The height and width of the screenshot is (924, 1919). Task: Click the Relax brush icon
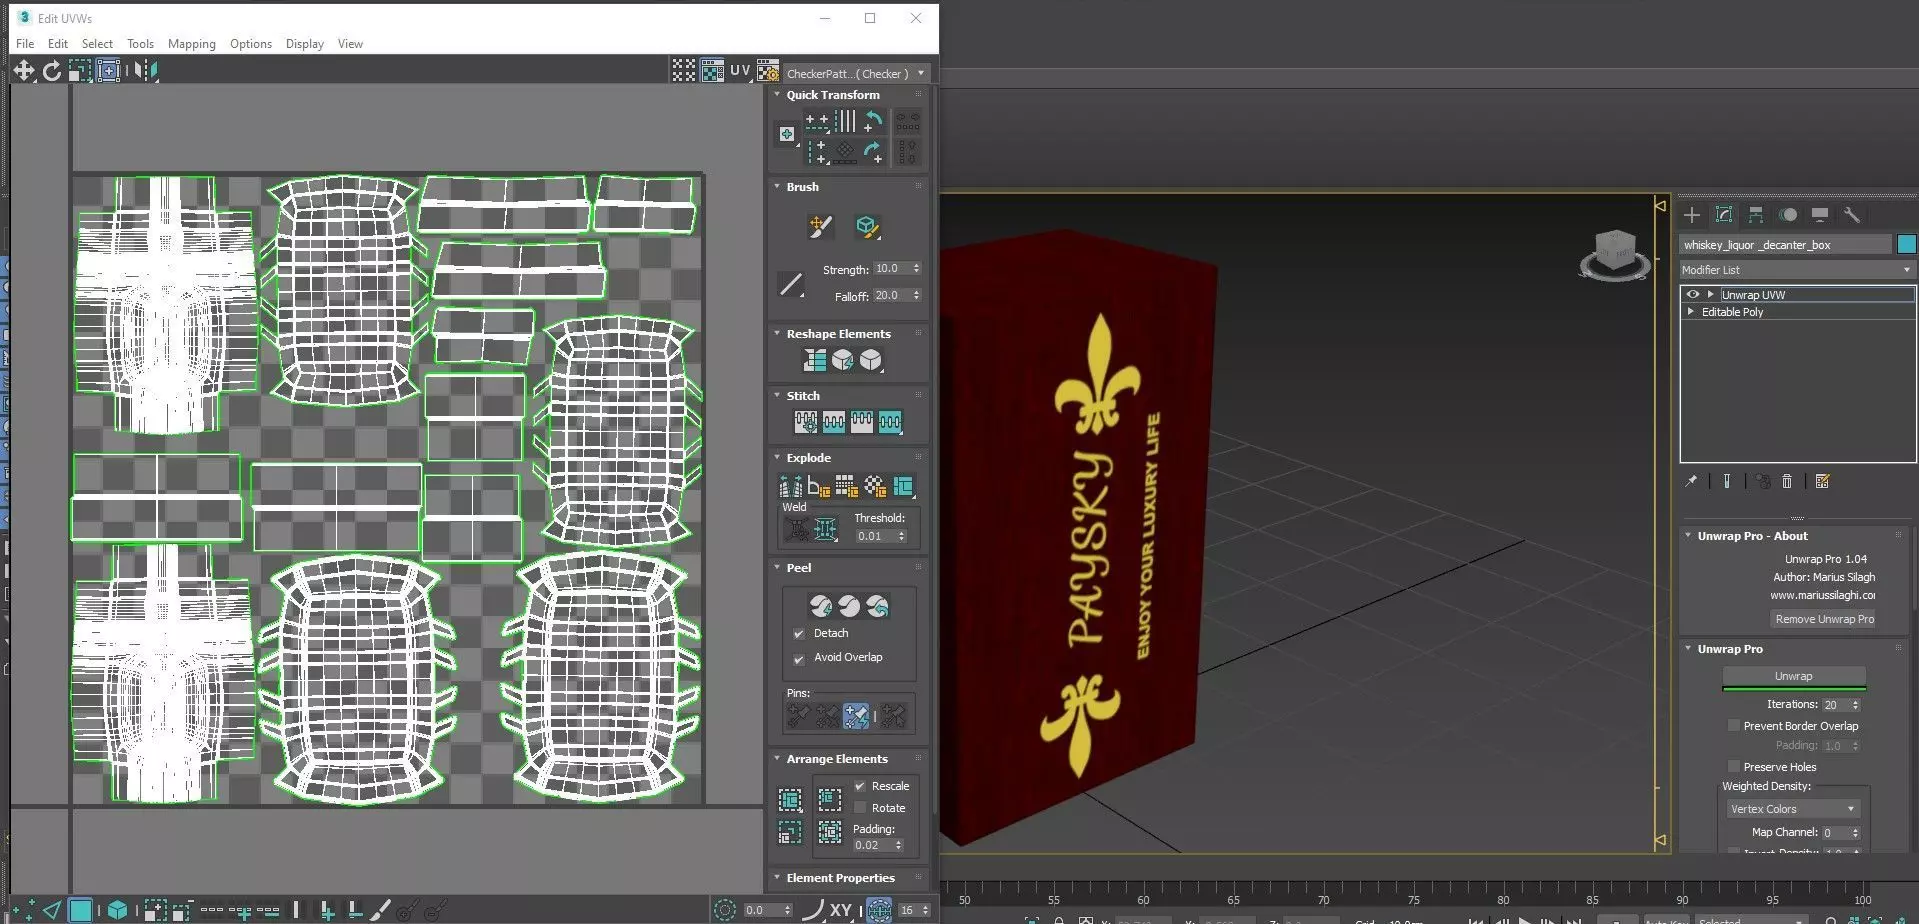pyautogui.click(x=867, y=227)
